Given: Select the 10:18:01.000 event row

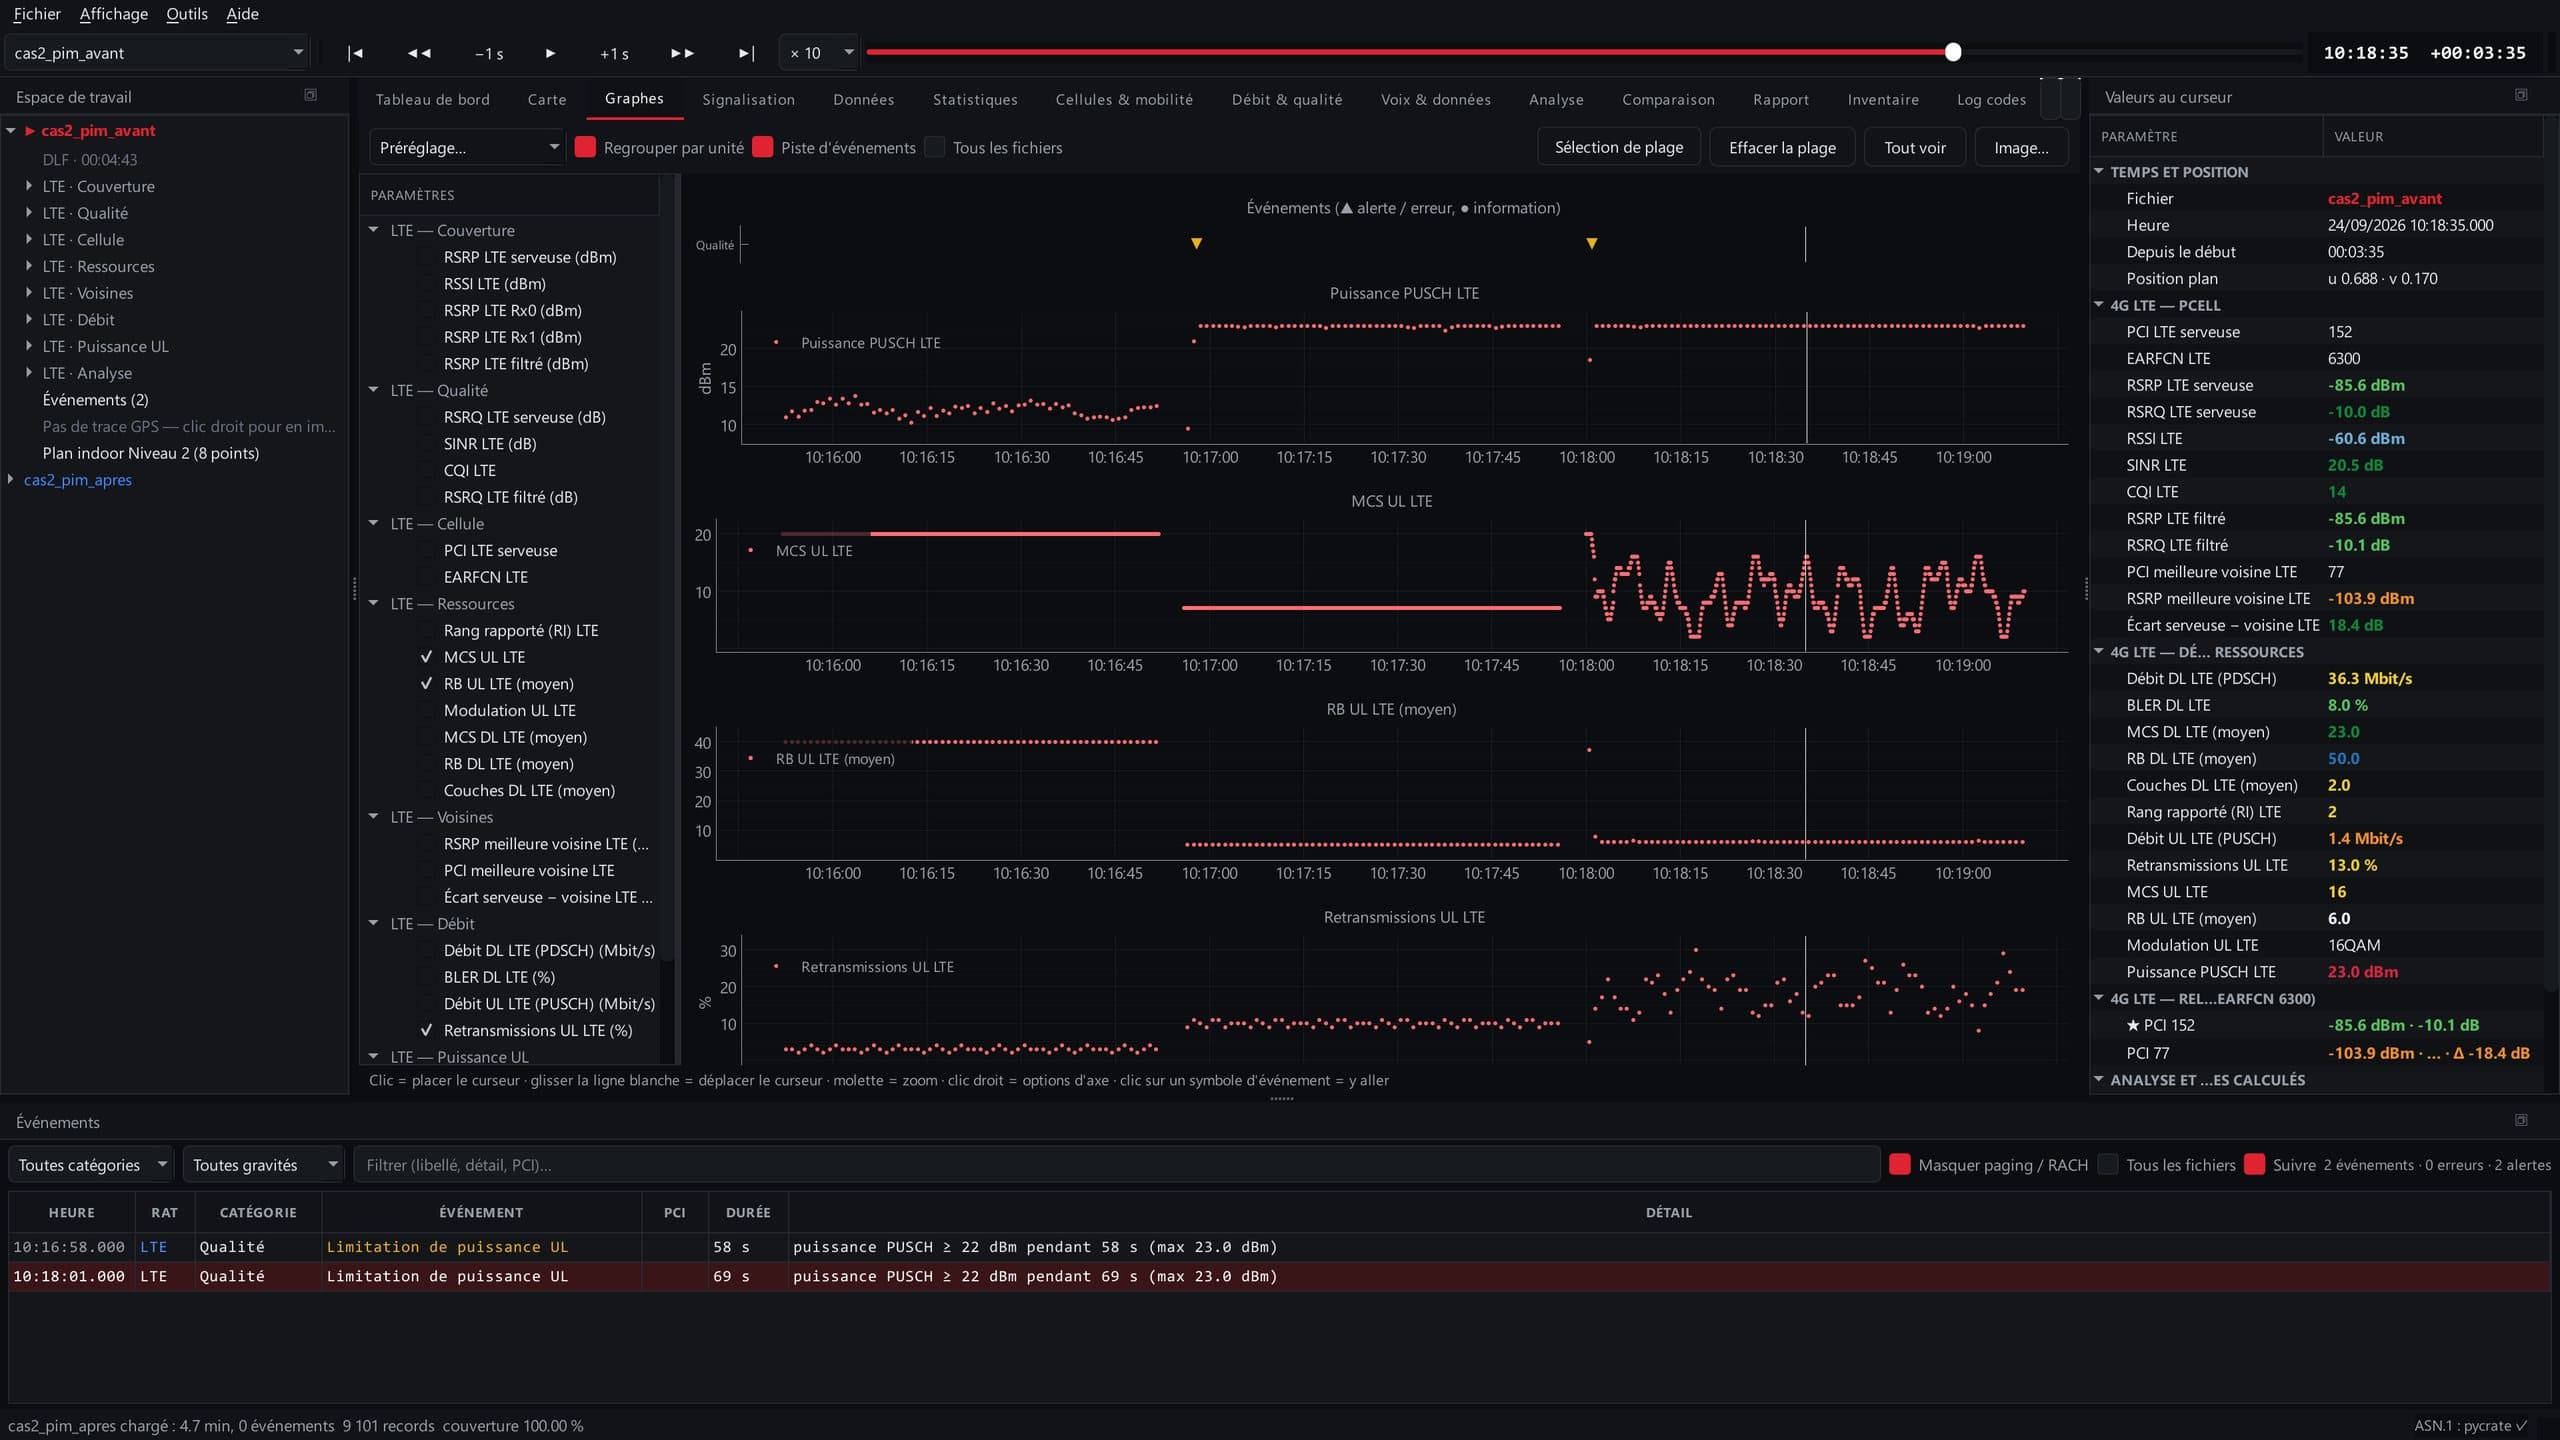Looking at the screenshot, I should 1279,1276.
